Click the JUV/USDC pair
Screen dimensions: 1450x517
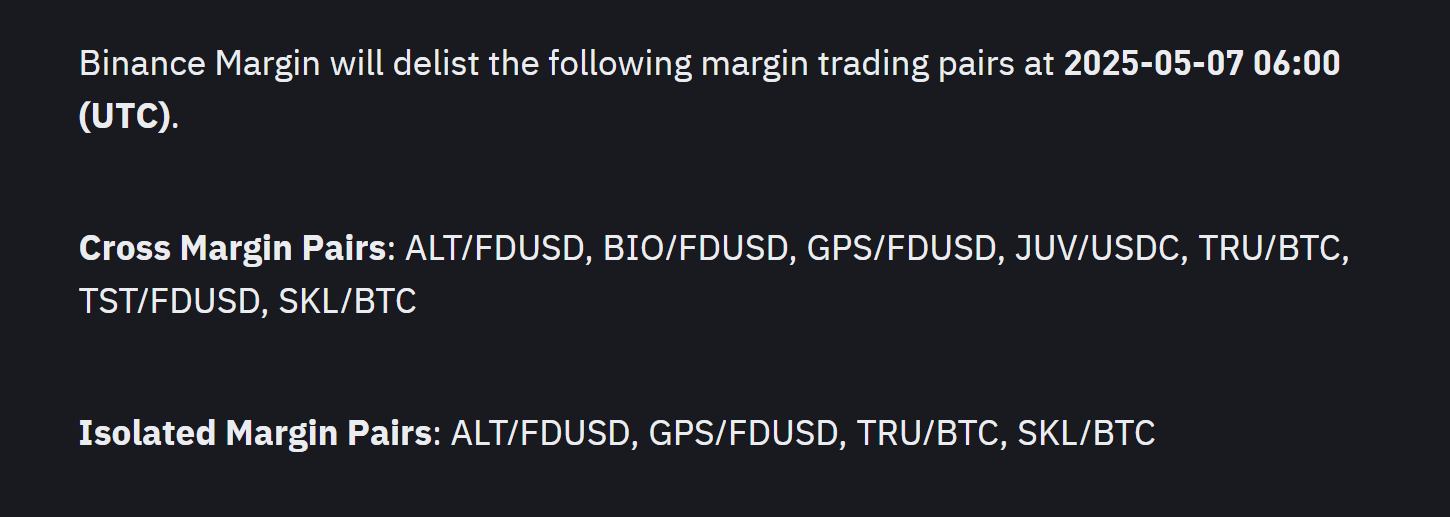[1097, 249]
